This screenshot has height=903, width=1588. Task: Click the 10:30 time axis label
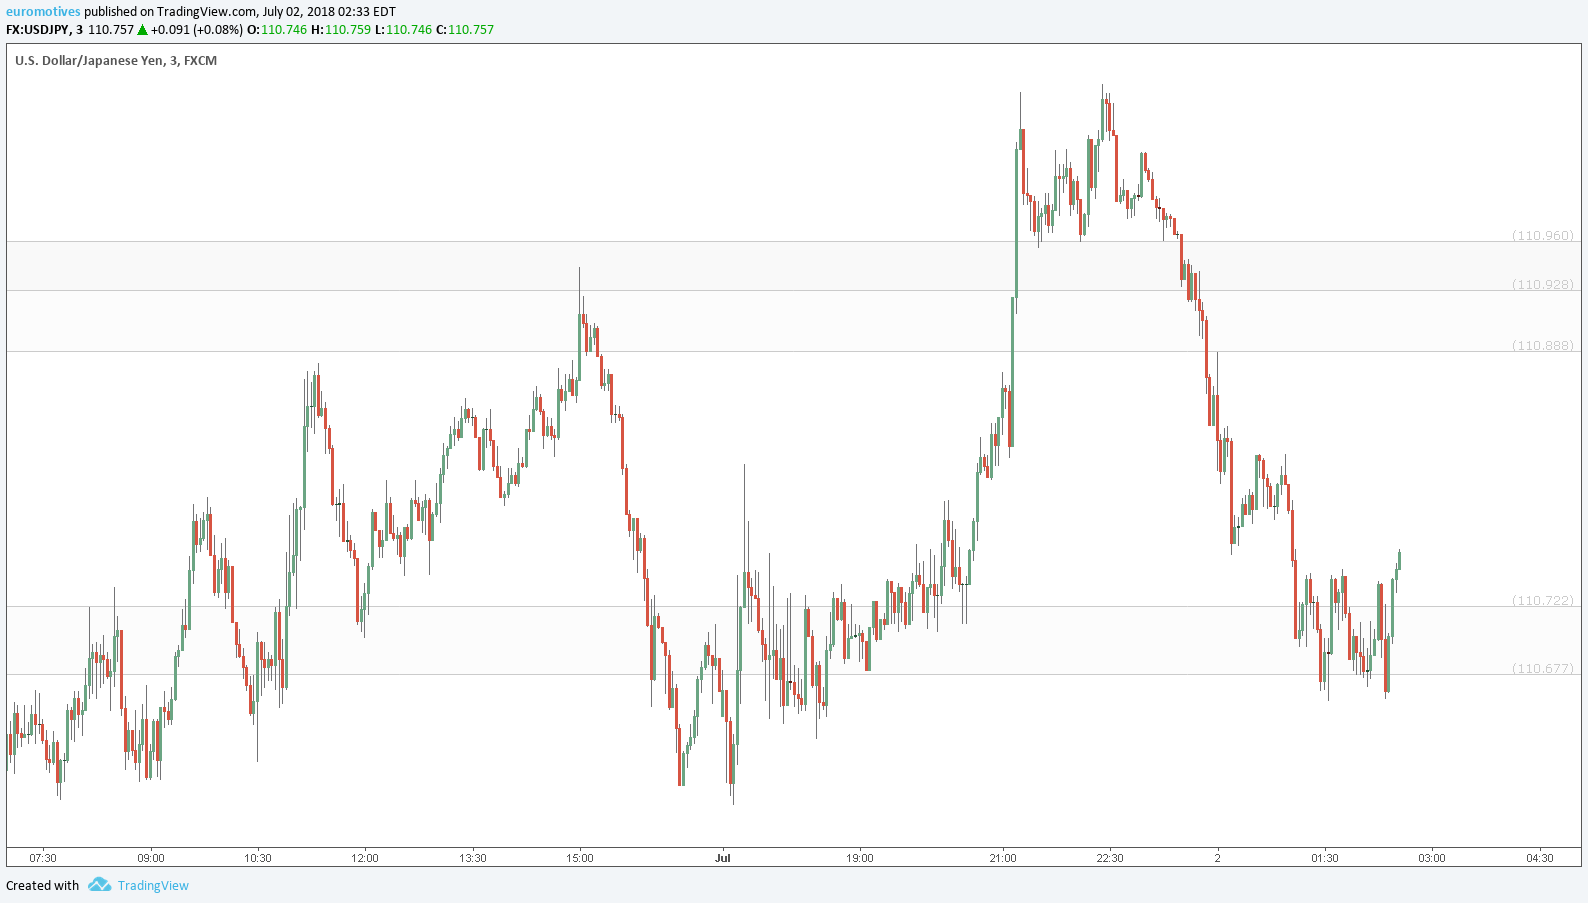(258, 858)
